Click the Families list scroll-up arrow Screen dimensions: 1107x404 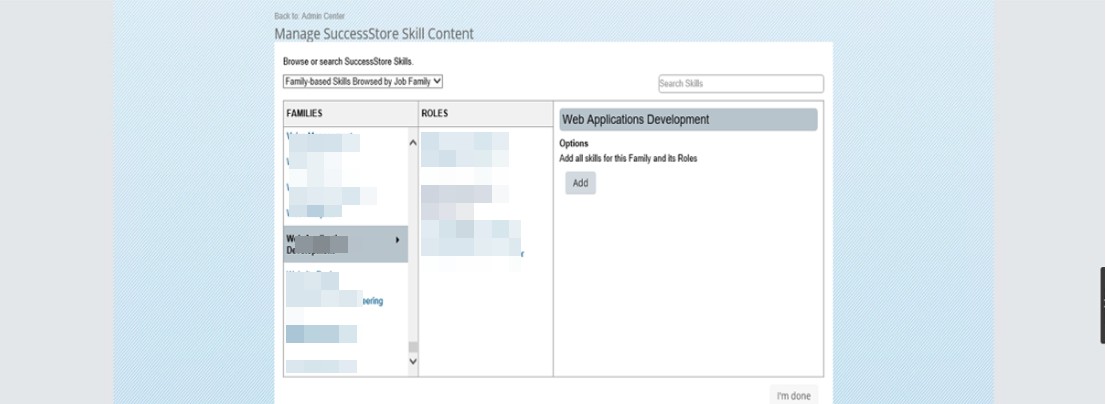[413, 143]
